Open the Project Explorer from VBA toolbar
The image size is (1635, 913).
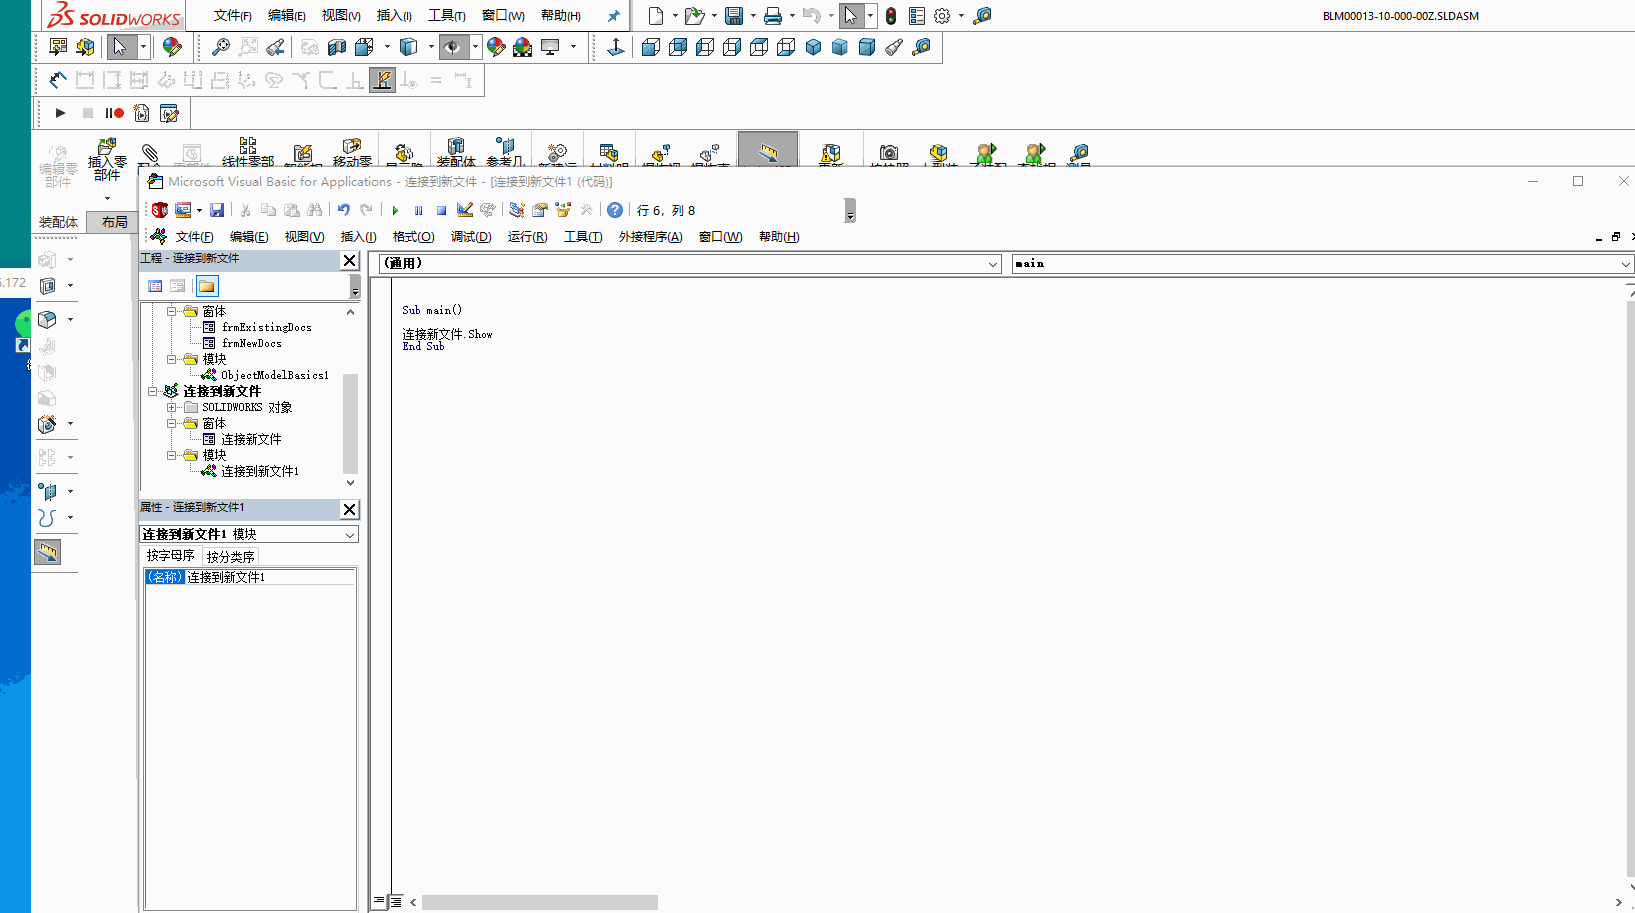(x=516, y=210)
